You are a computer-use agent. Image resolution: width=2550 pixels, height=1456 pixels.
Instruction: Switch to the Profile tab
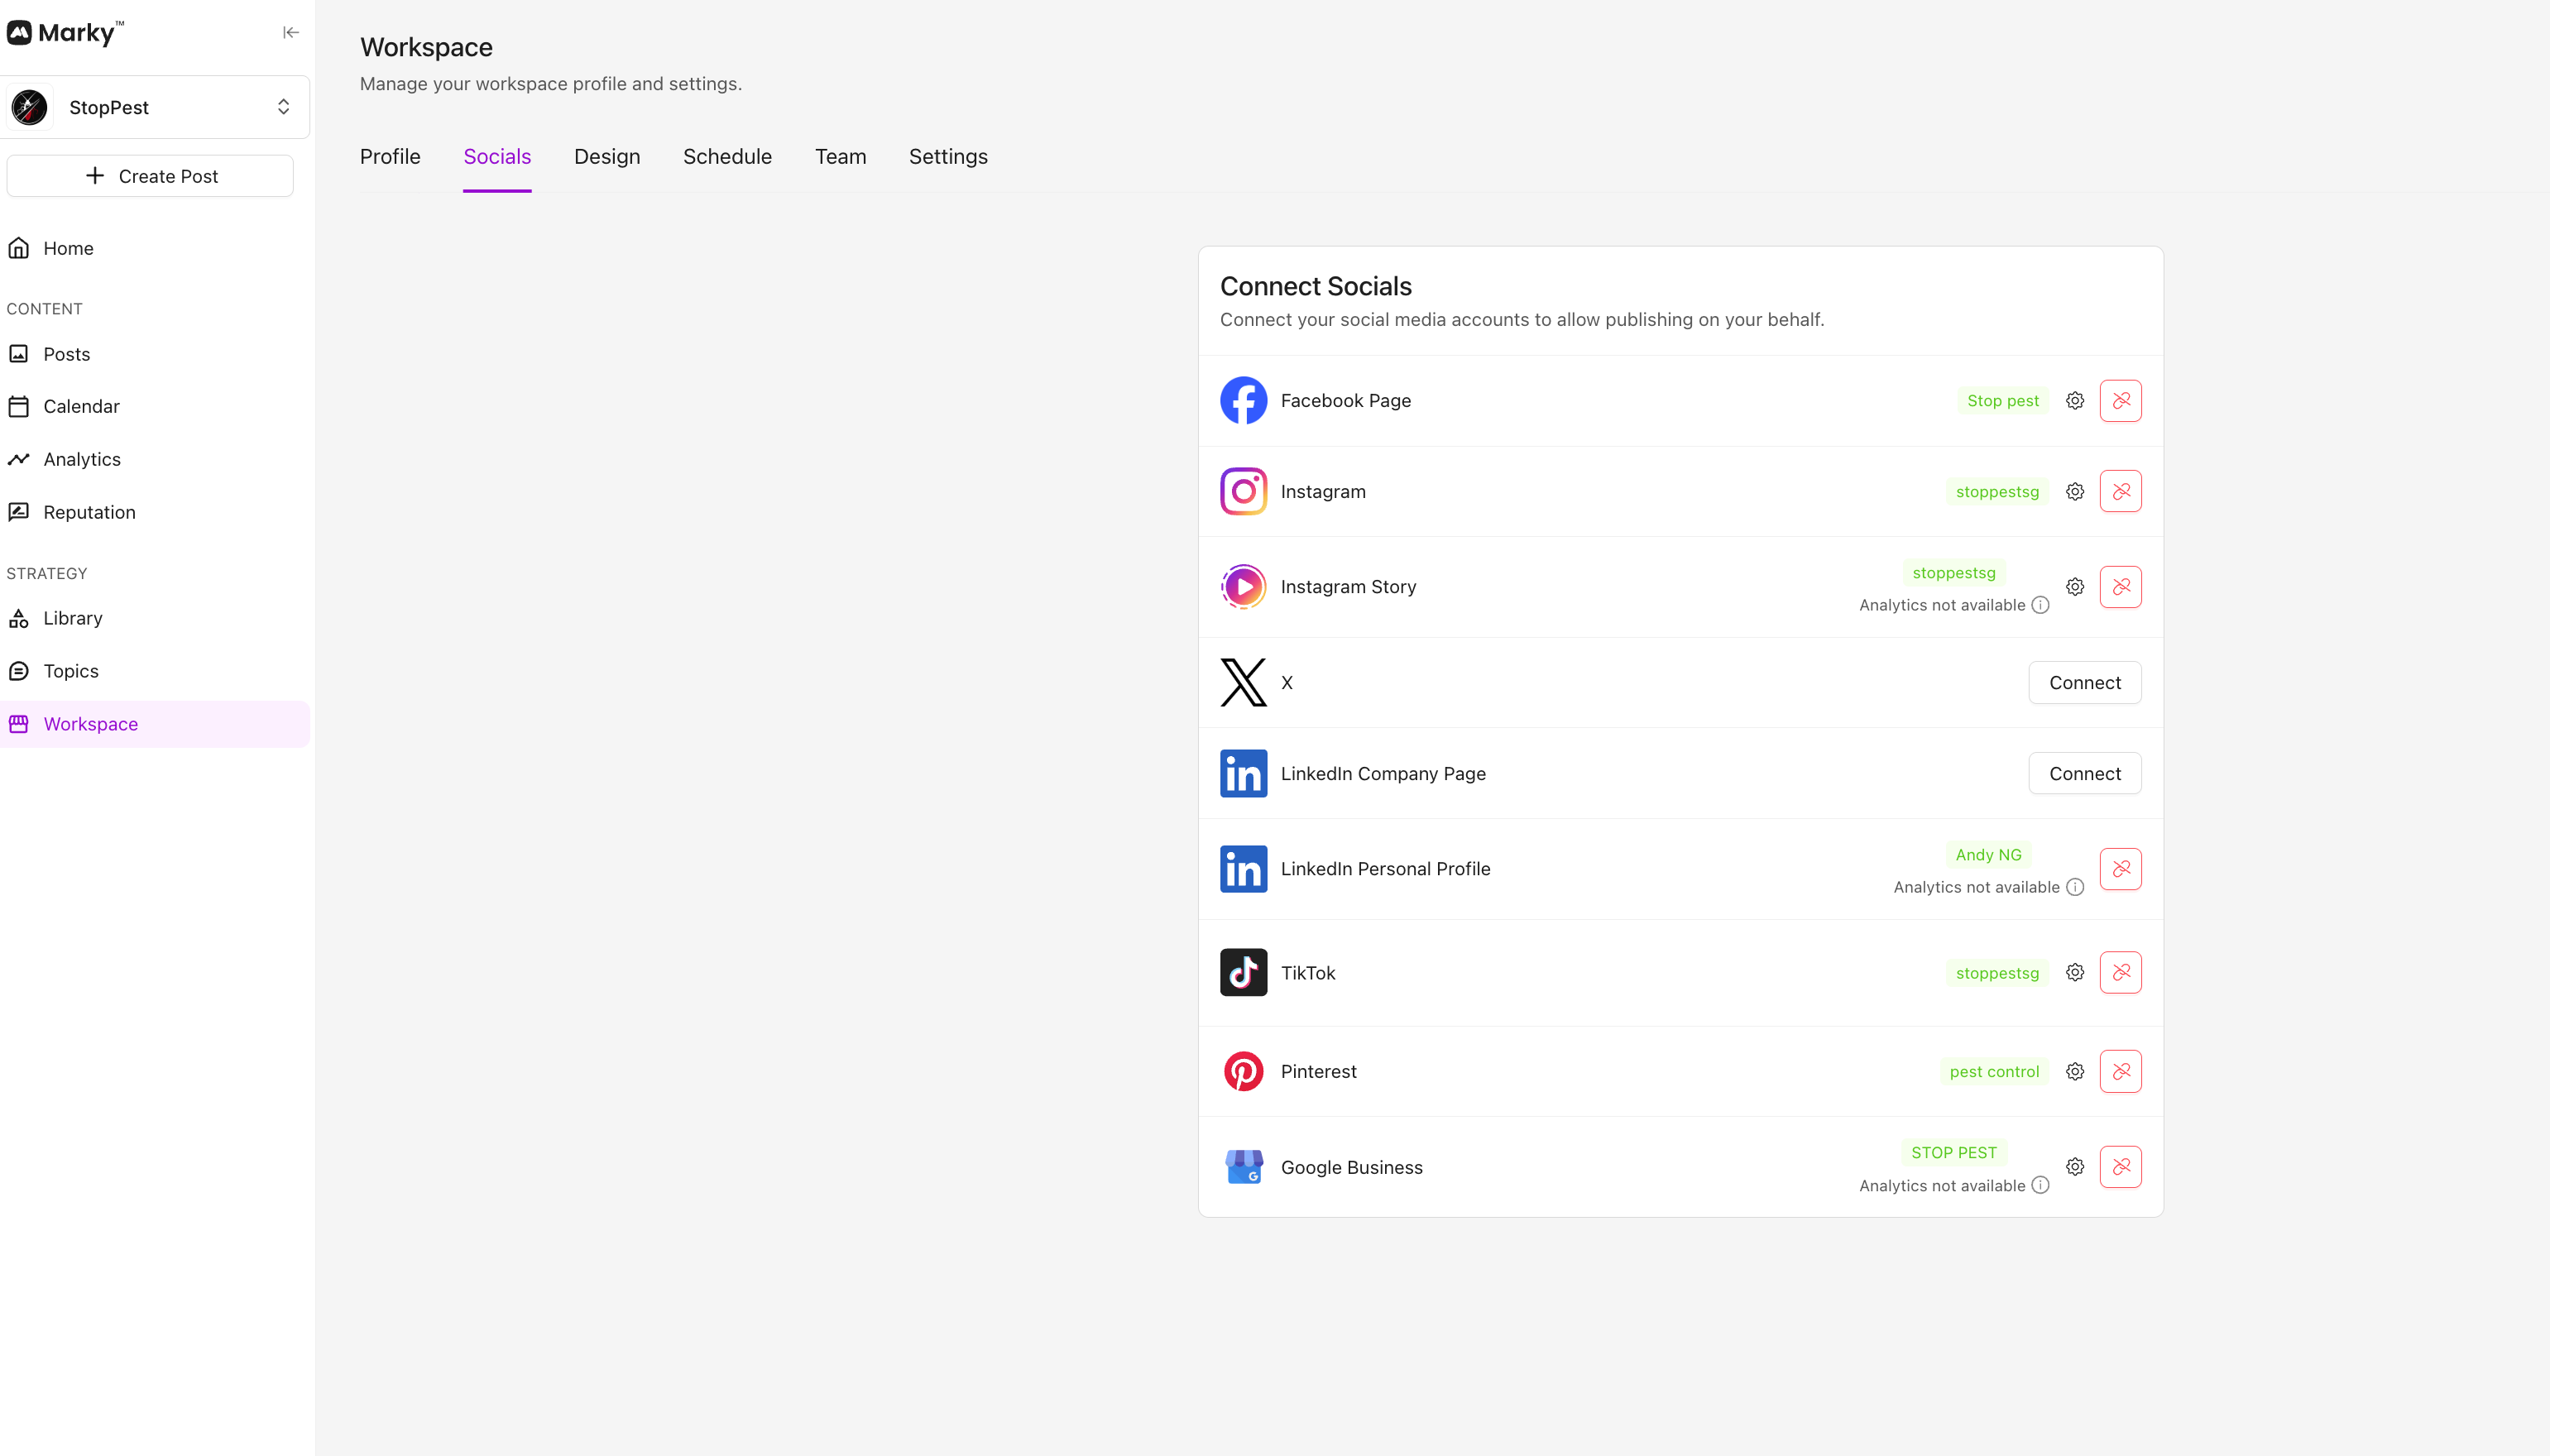click(390, 157)
